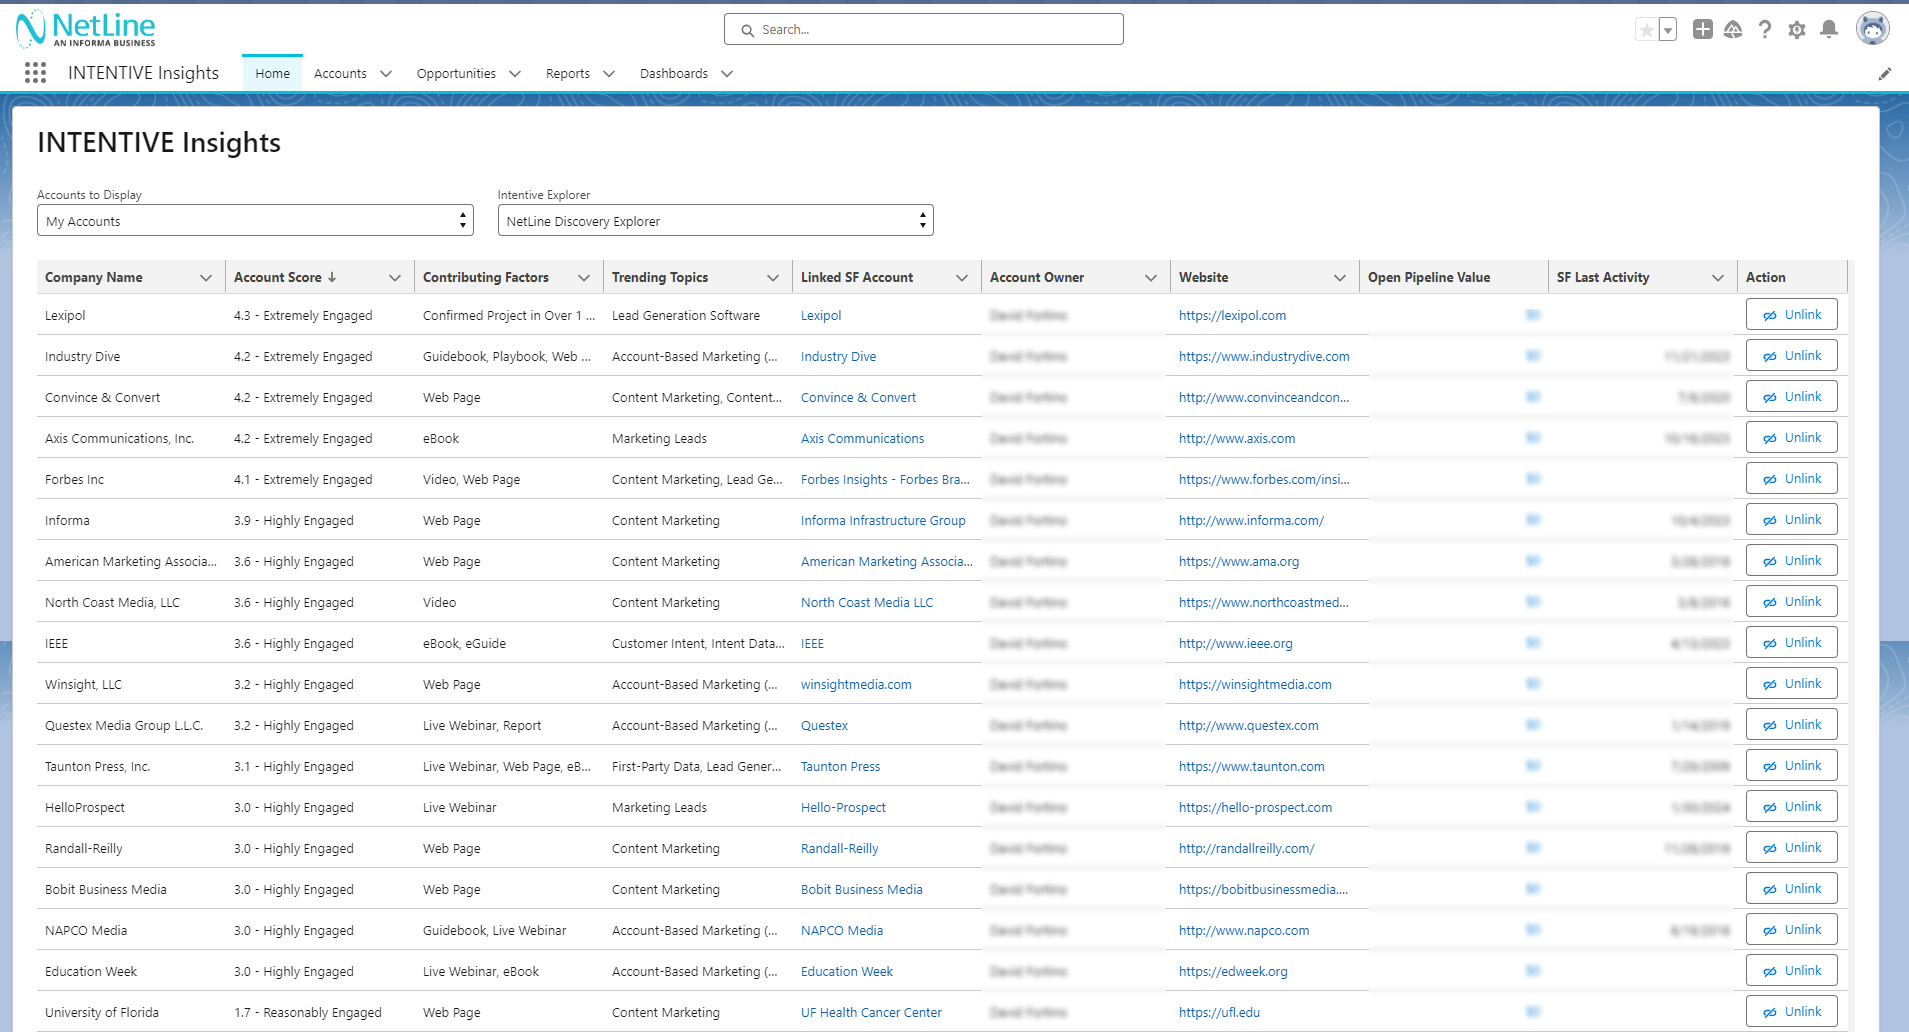Select the Home tab
Screen dimensions: 1909x1032
coord(272,73)
